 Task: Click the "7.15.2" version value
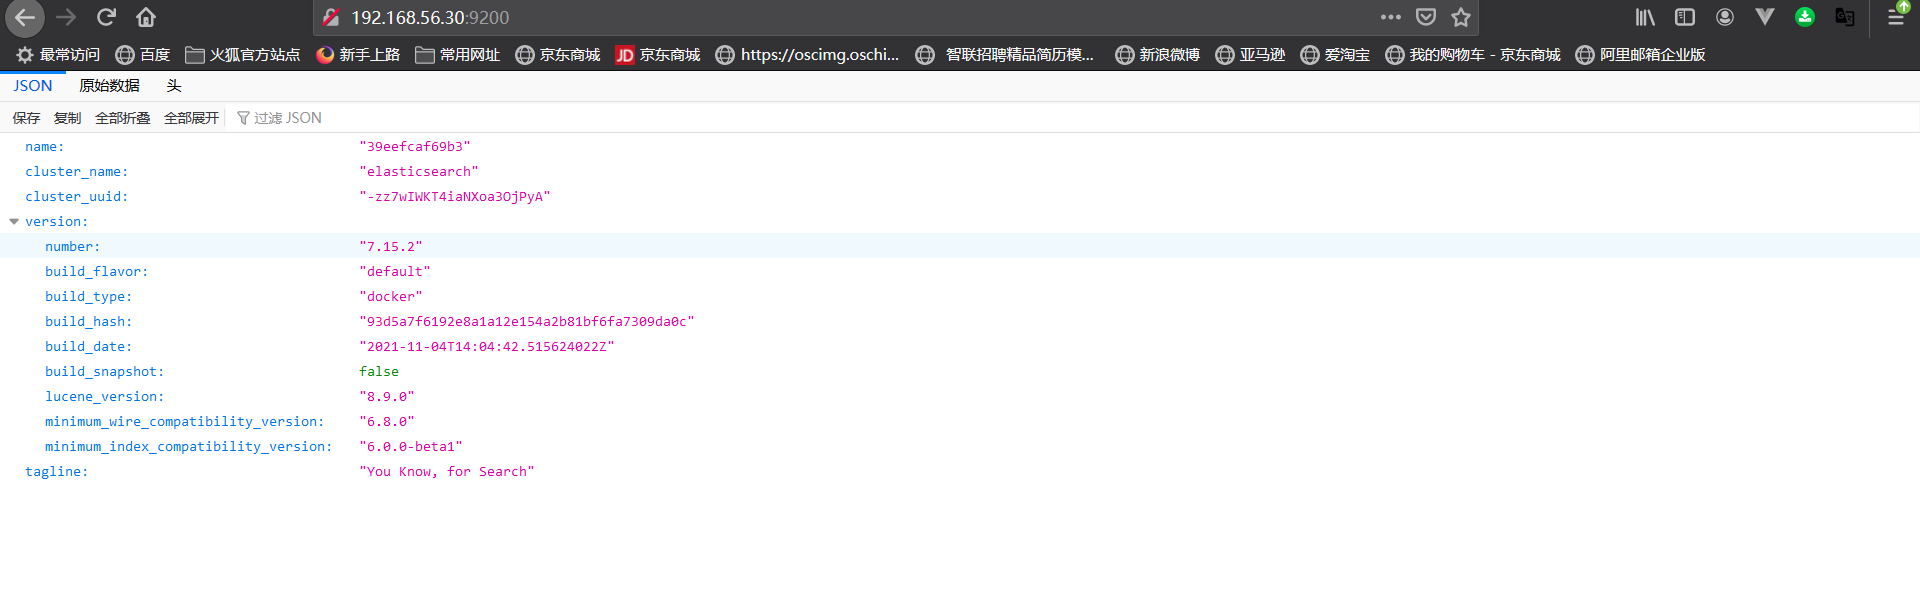click(391, 247)
